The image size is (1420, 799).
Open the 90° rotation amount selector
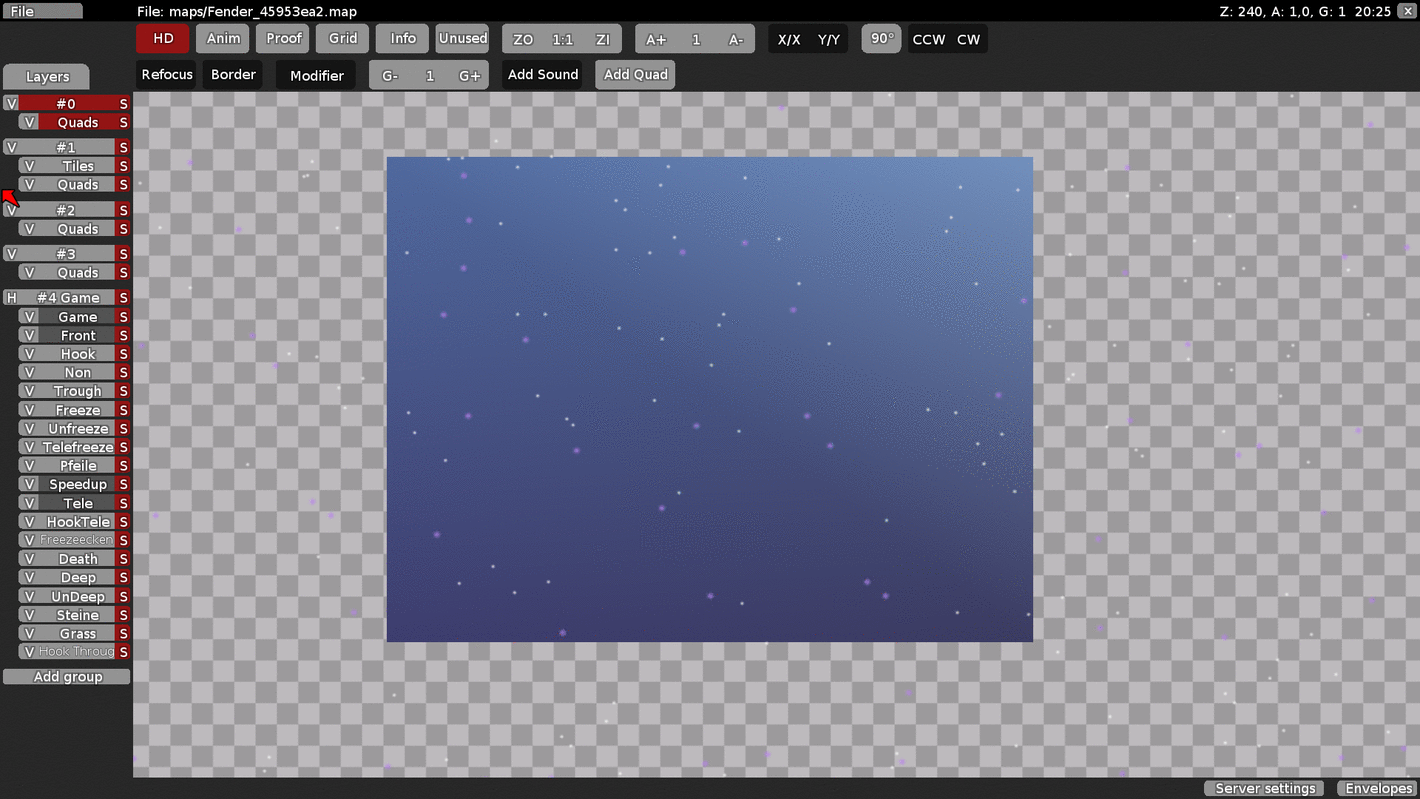coord(881,39)
